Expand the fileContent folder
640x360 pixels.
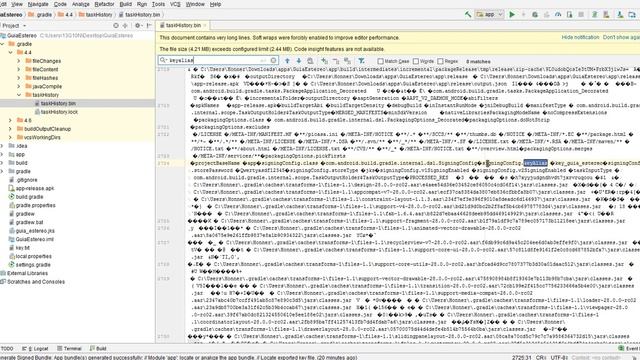click(x=19, y=69)
